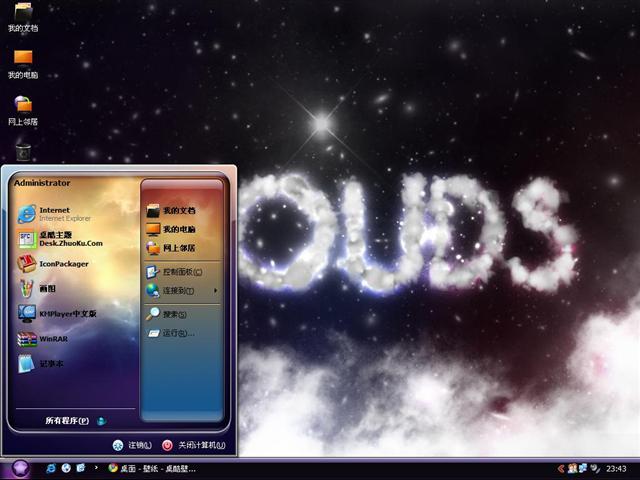Click the Administrator user name

point(42,183)
